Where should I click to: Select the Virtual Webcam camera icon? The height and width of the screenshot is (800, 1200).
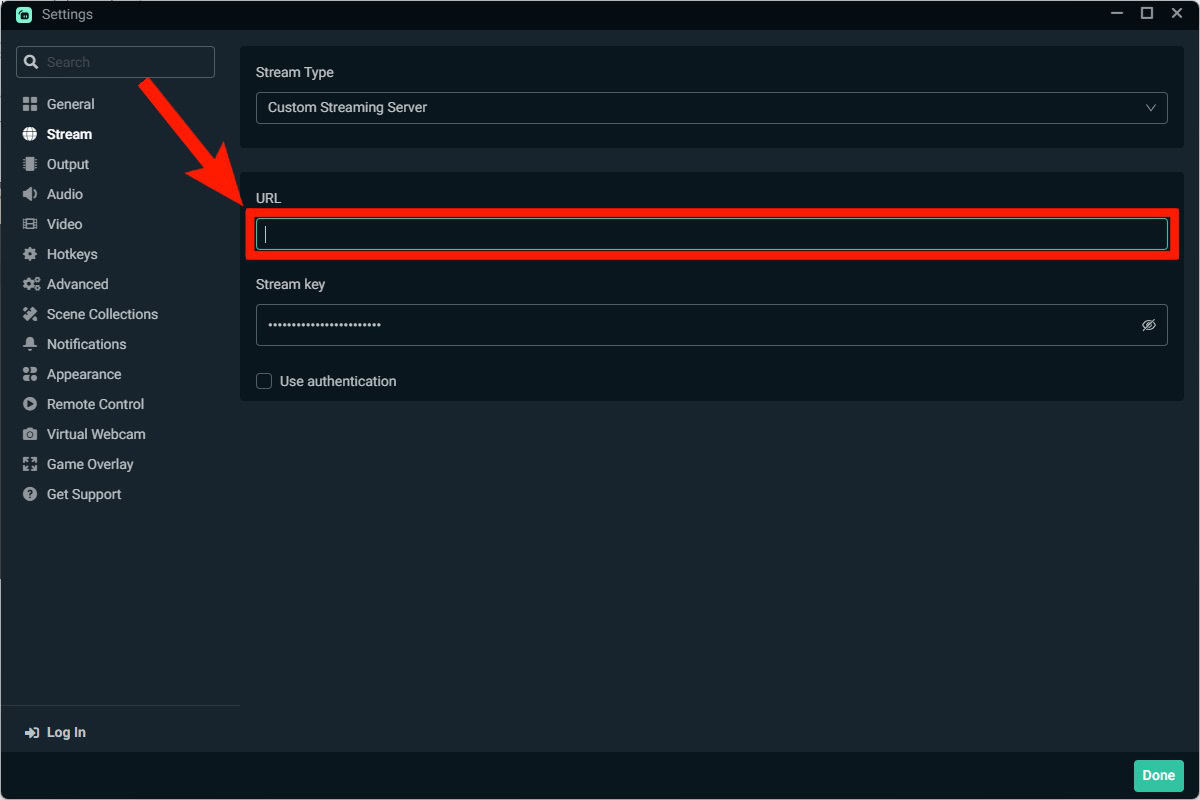point(29,433)
